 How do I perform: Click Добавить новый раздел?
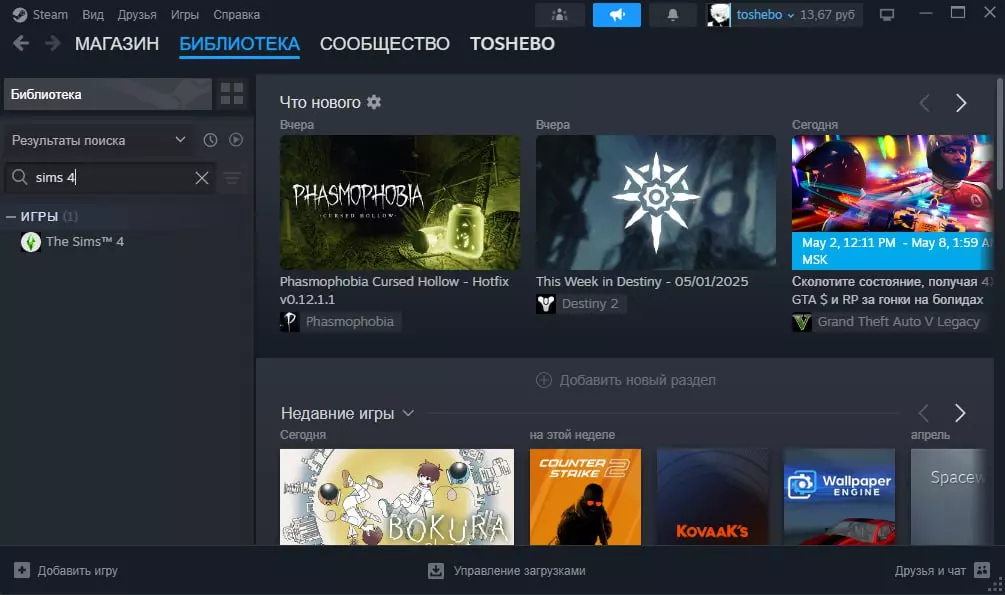pos(626,380)
